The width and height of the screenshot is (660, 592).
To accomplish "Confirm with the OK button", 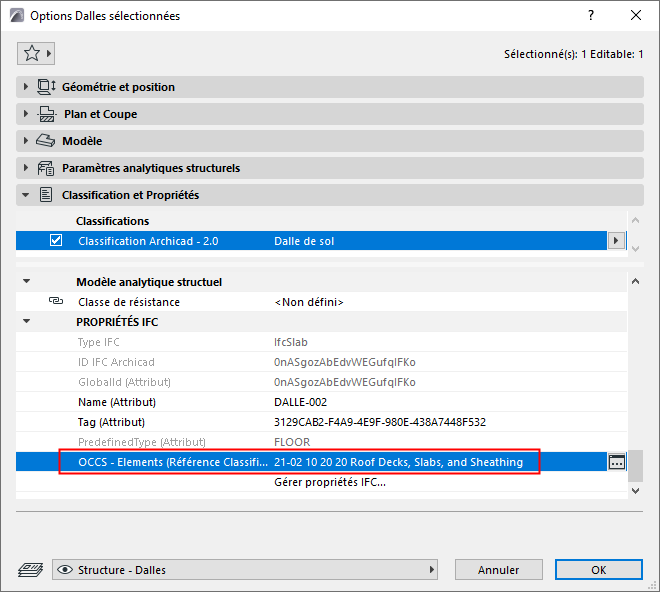I will click(599, 570).
